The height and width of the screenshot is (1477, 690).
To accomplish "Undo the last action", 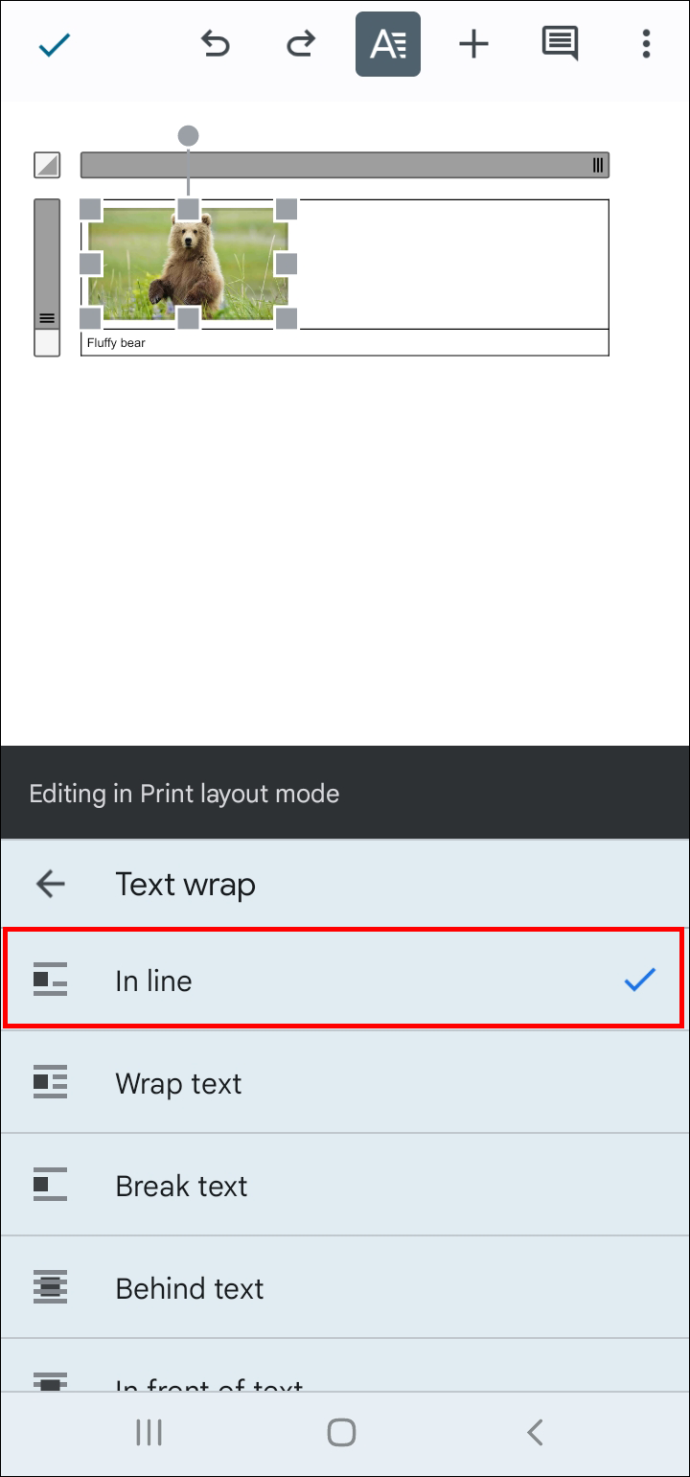I will (215, 44).
